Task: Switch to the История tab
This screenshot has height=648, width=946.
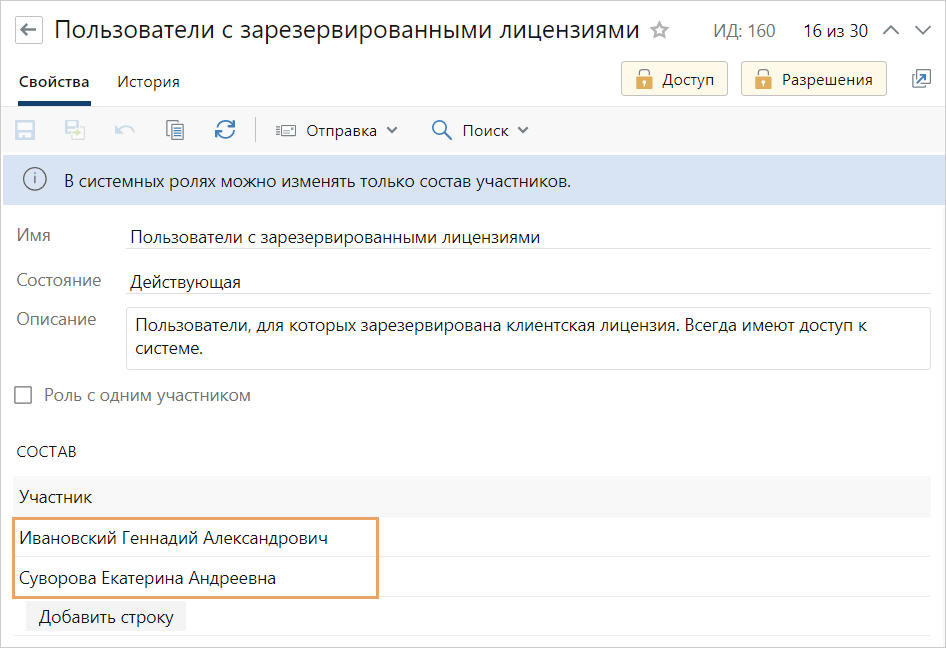Action: pos(147,82)
